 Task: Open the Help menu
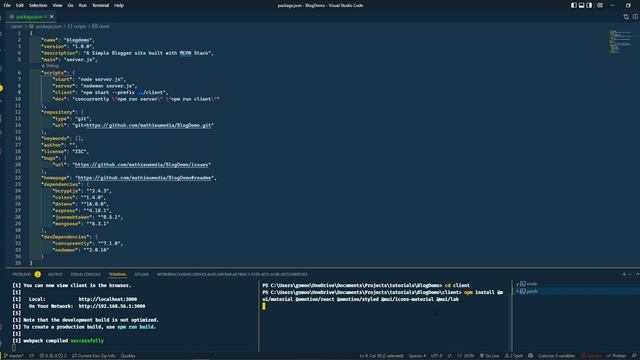pos(119,5)
